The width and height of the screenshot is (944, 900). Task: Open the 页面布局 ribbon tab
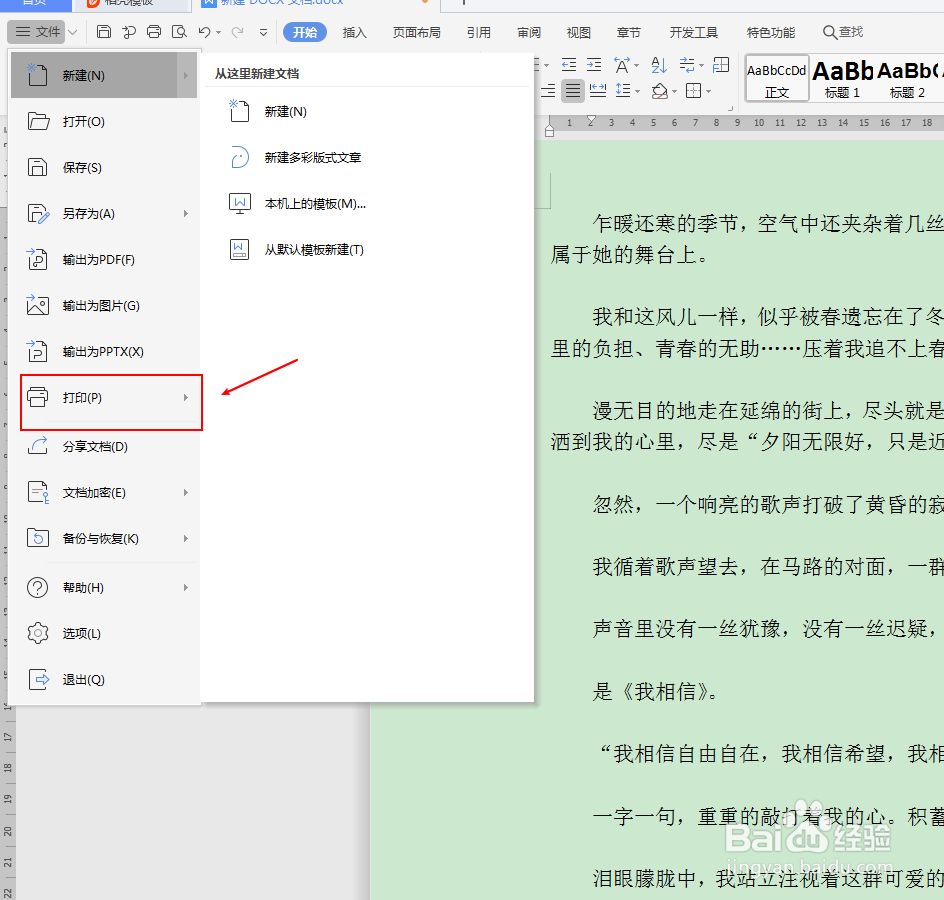[x=417, y=32]
